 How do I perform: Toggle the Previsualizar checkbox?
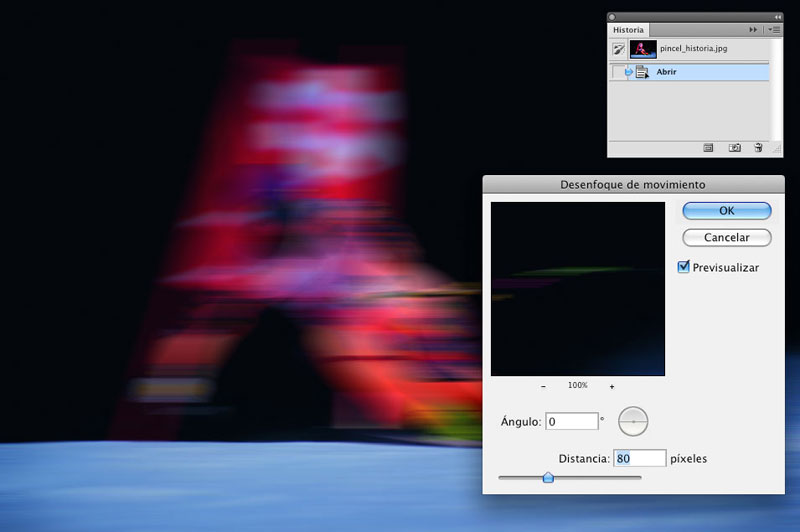683,267
